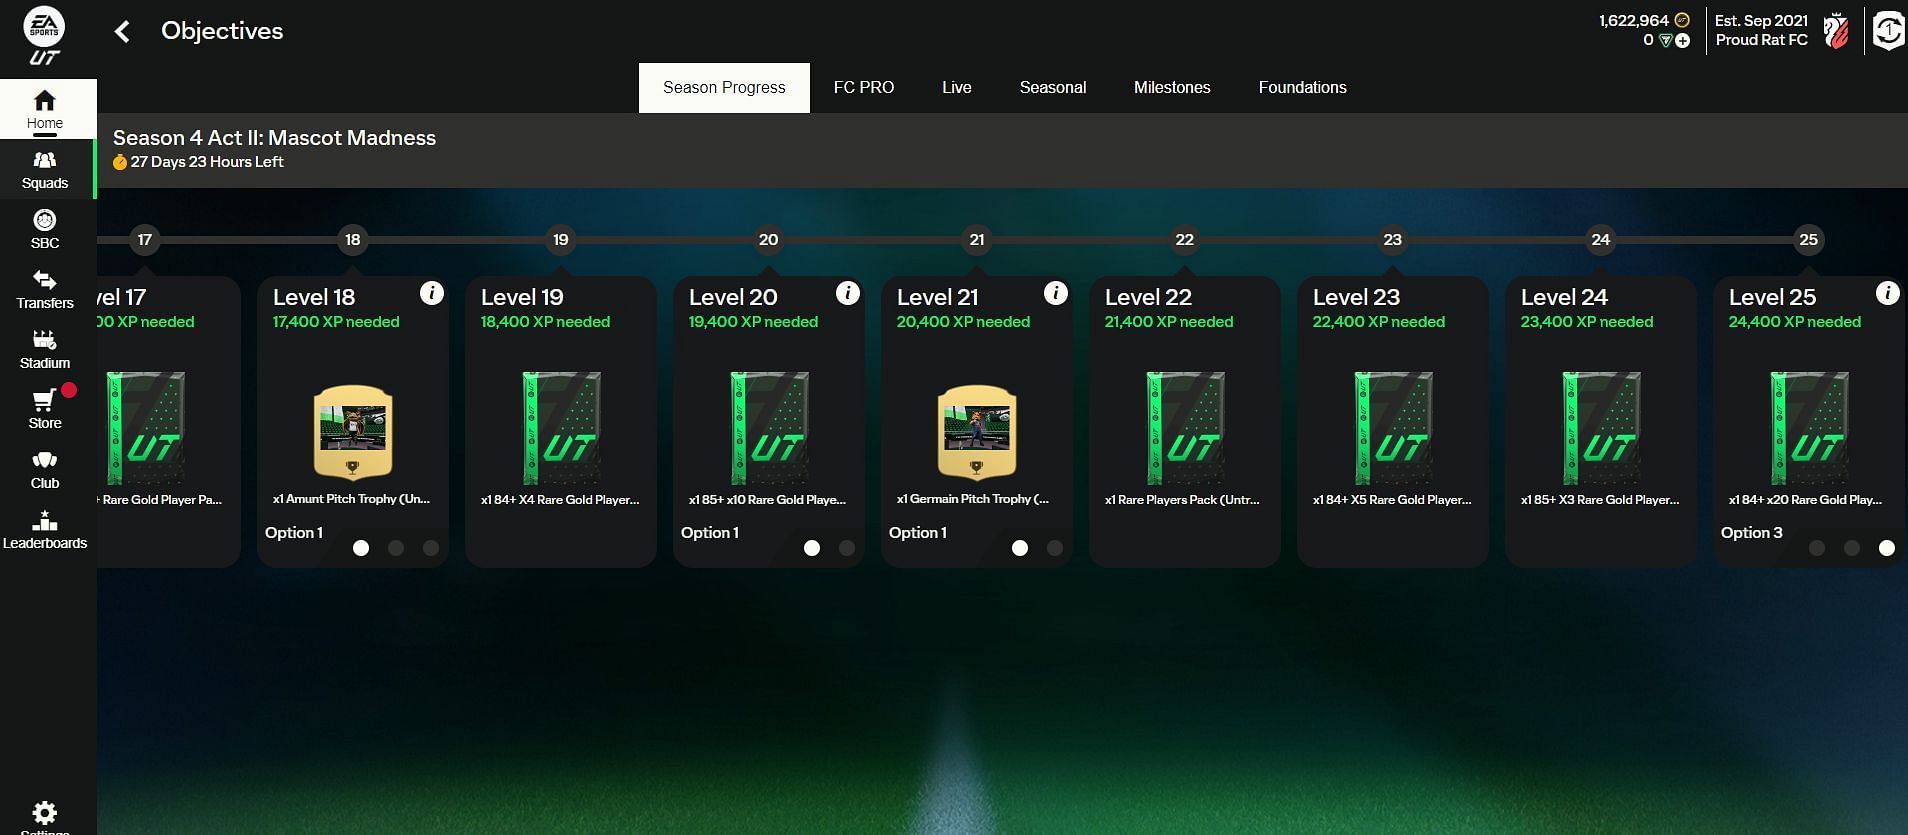
Task: Open Club from the sidebar
Action: 45,470
